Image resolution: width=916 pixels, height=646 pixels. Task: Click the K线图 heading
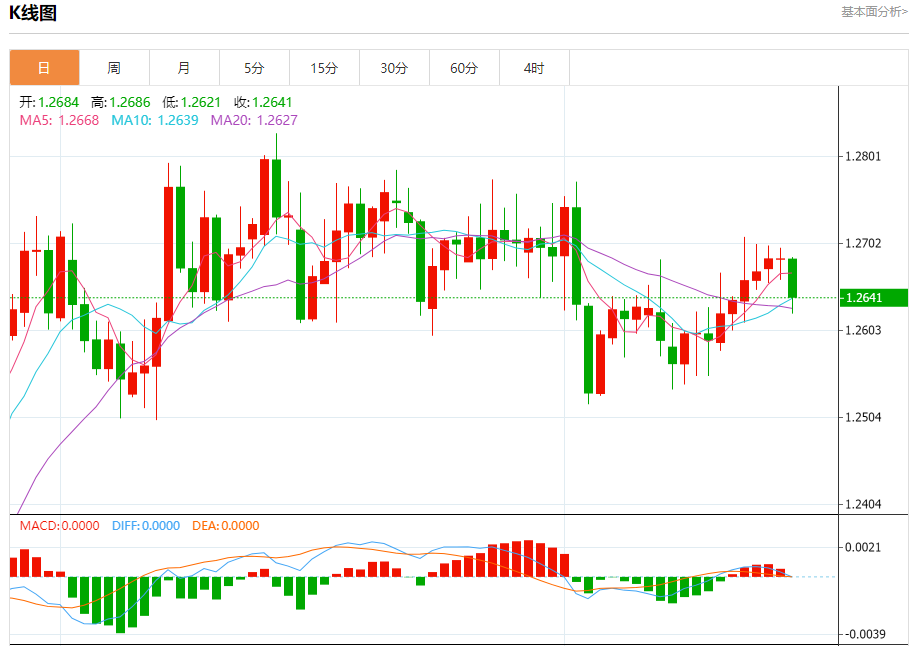pyautogui.click(x=33, y=12)
